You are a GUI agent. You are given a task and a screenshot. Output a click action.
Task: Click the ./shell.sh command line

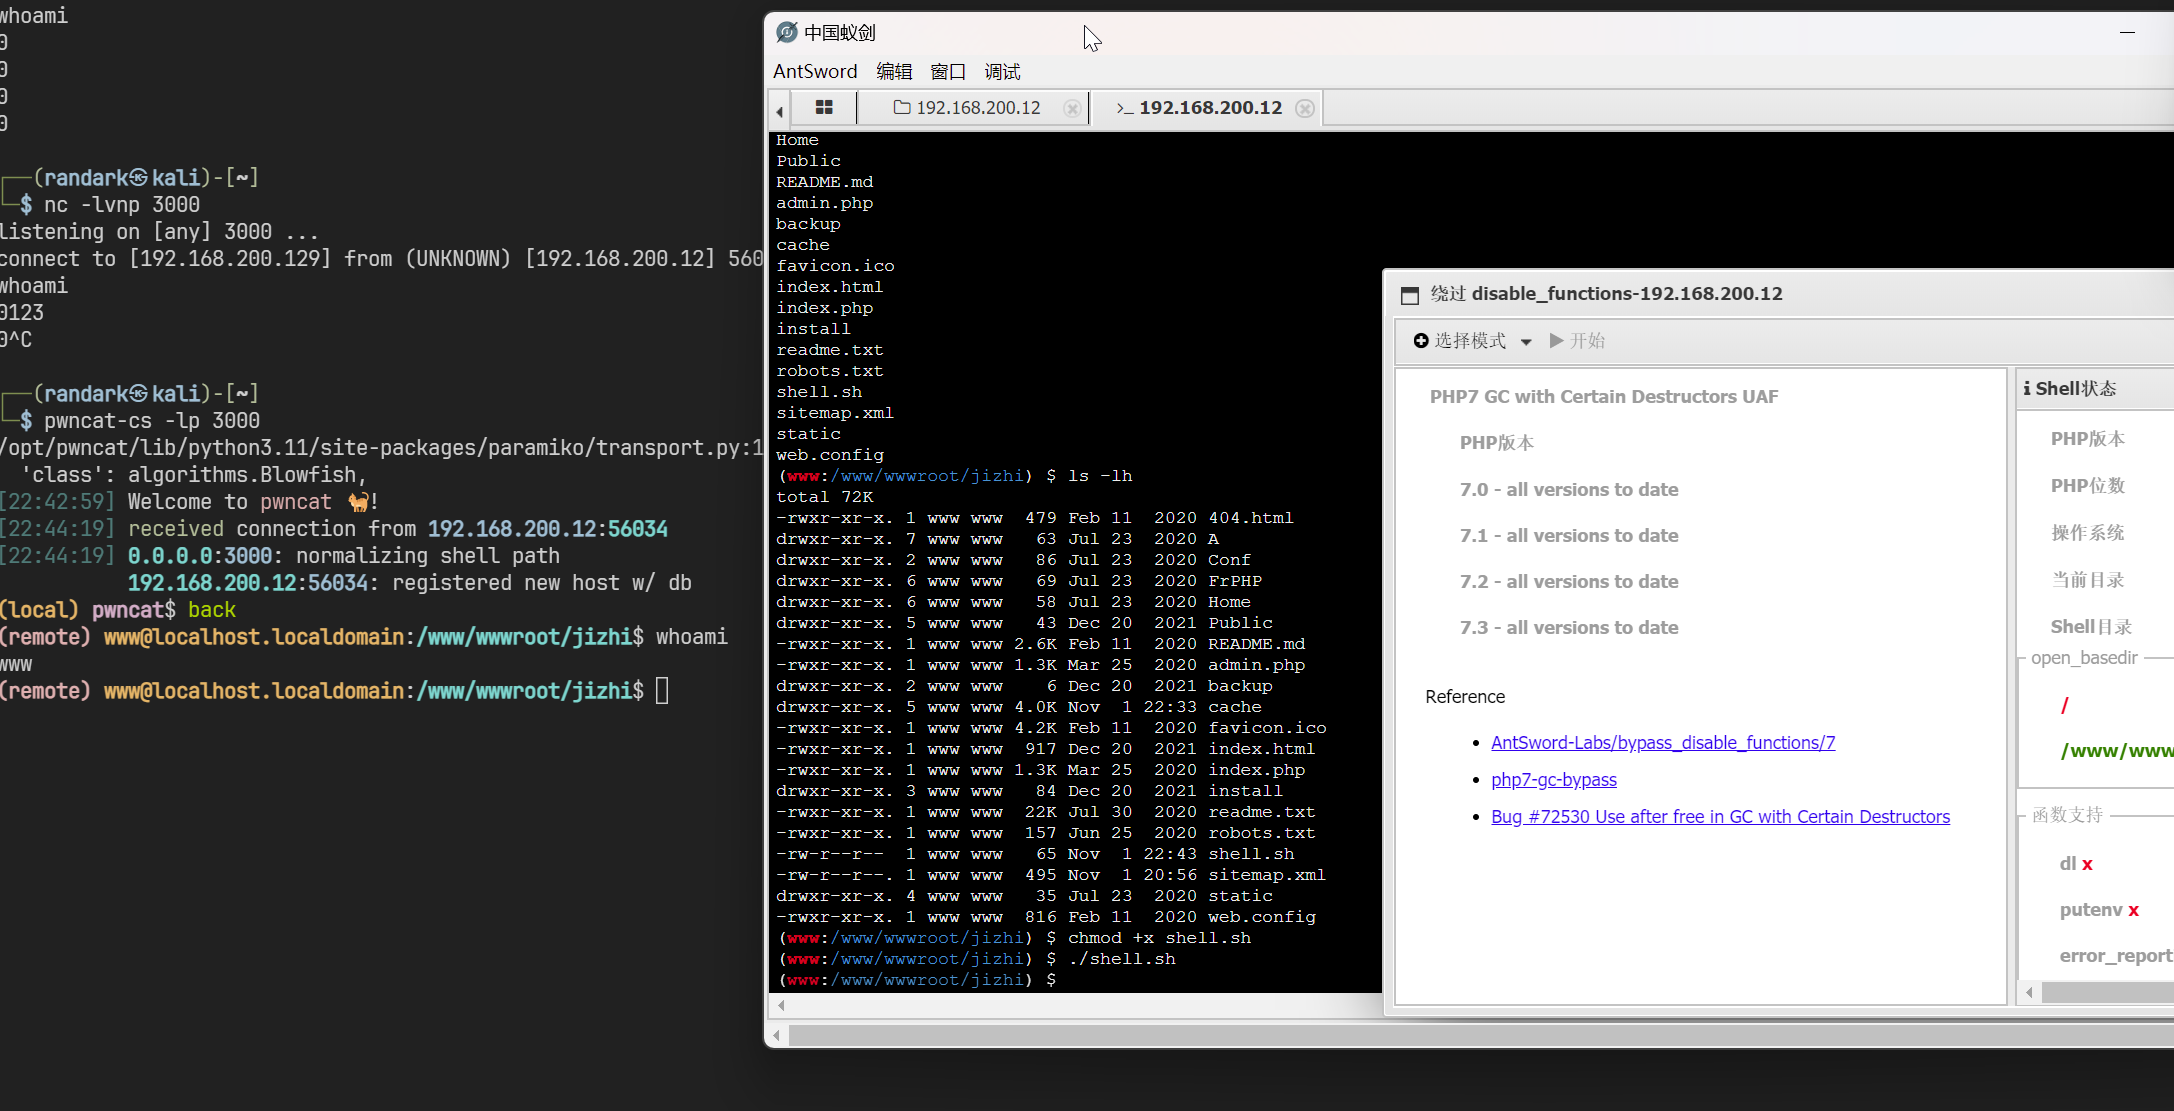click(x=1121, y=959)
